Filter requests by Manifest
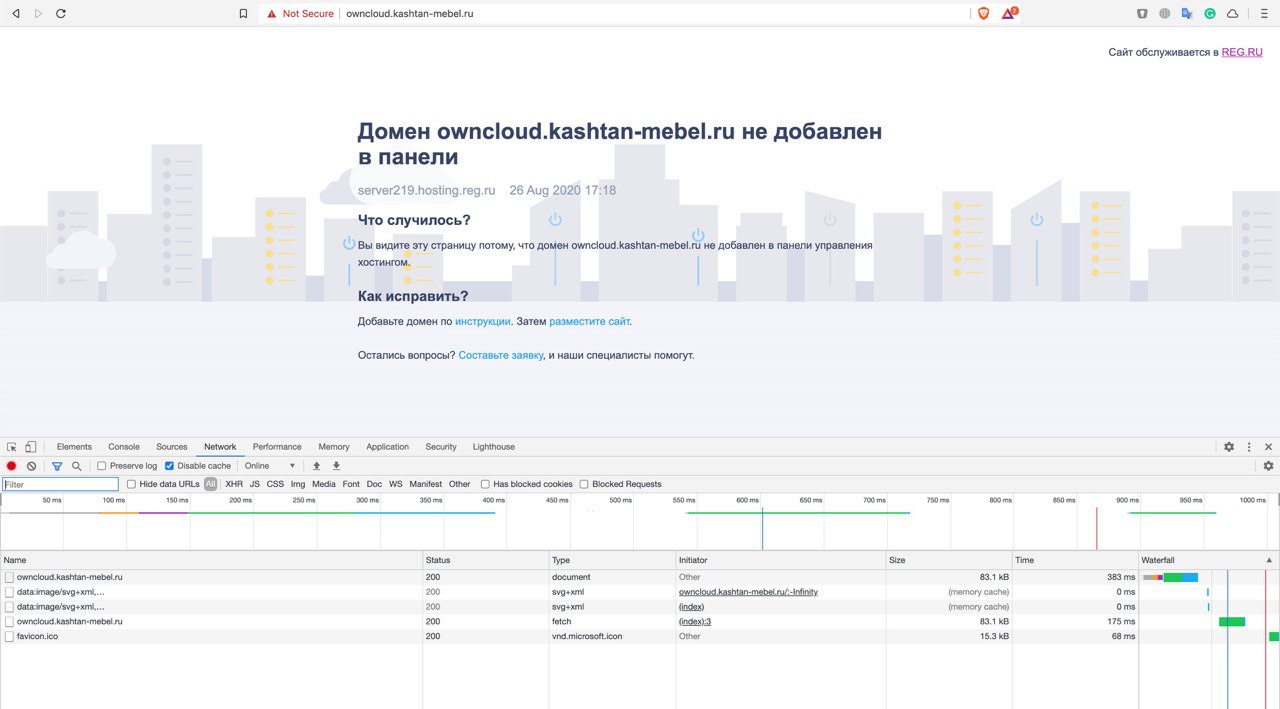The image size is (1280, 709). point(426,484)
